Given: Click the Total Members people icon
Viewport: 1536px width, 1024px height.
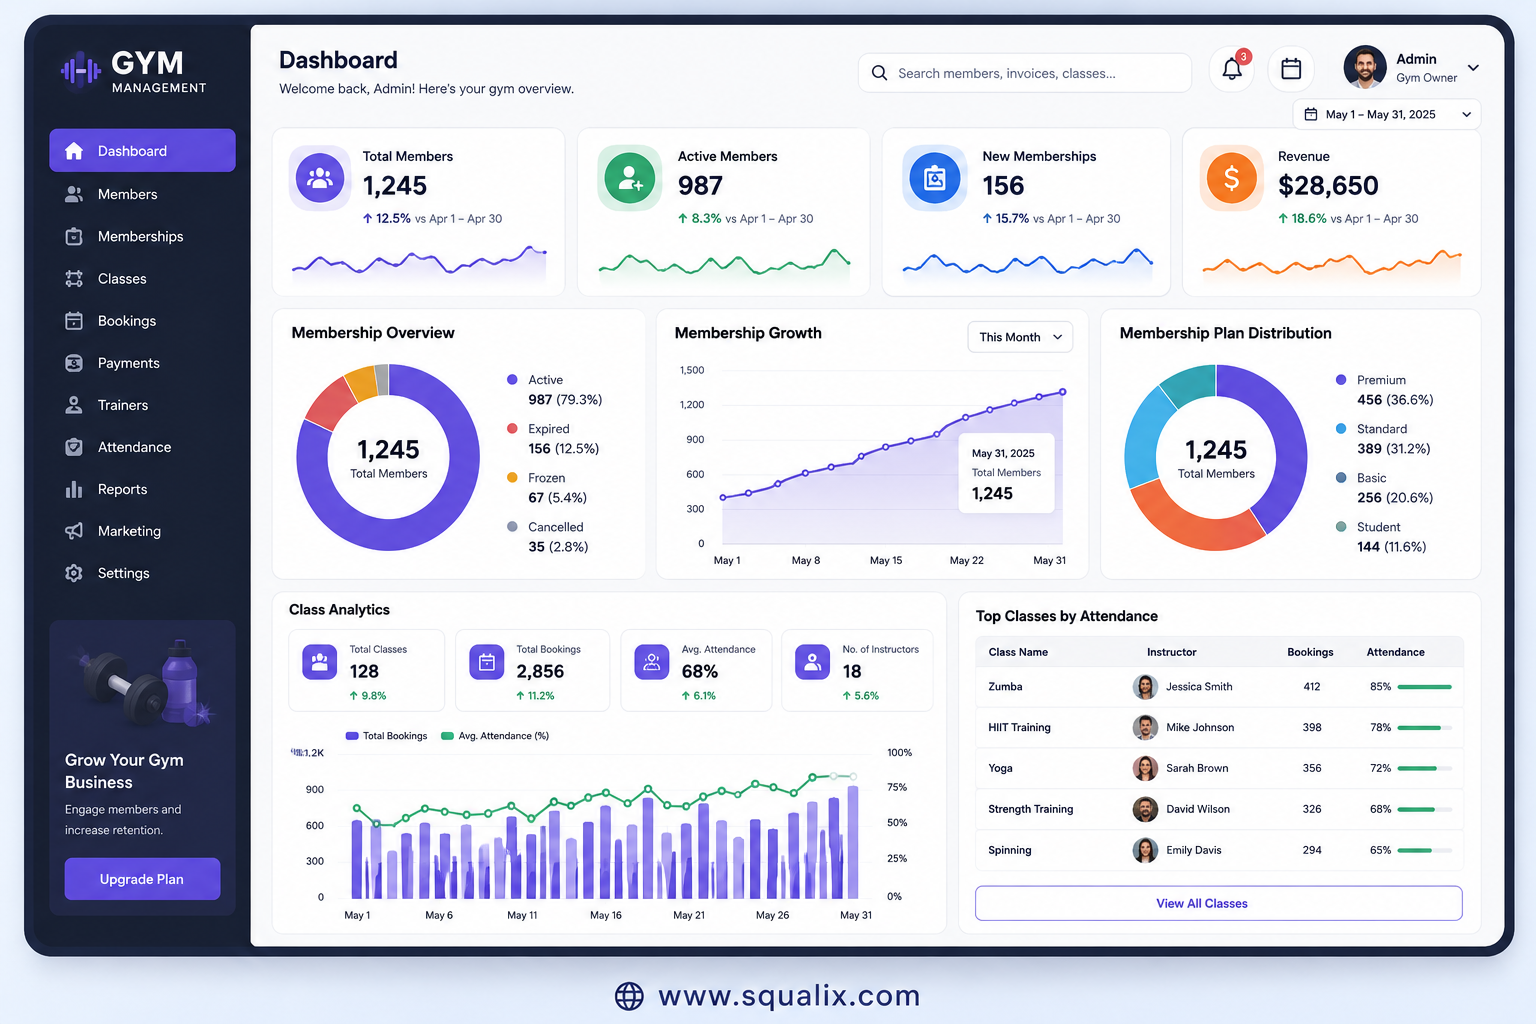Looking at the screenshot, I should coord(320,178).
